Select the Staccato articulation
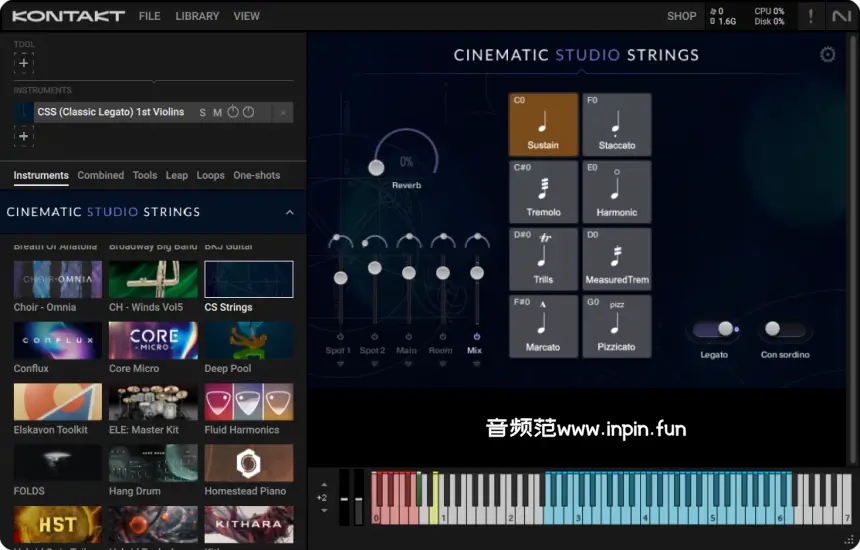Image resolution: width=860 pixels, height=550 pixels. point(616,125)
